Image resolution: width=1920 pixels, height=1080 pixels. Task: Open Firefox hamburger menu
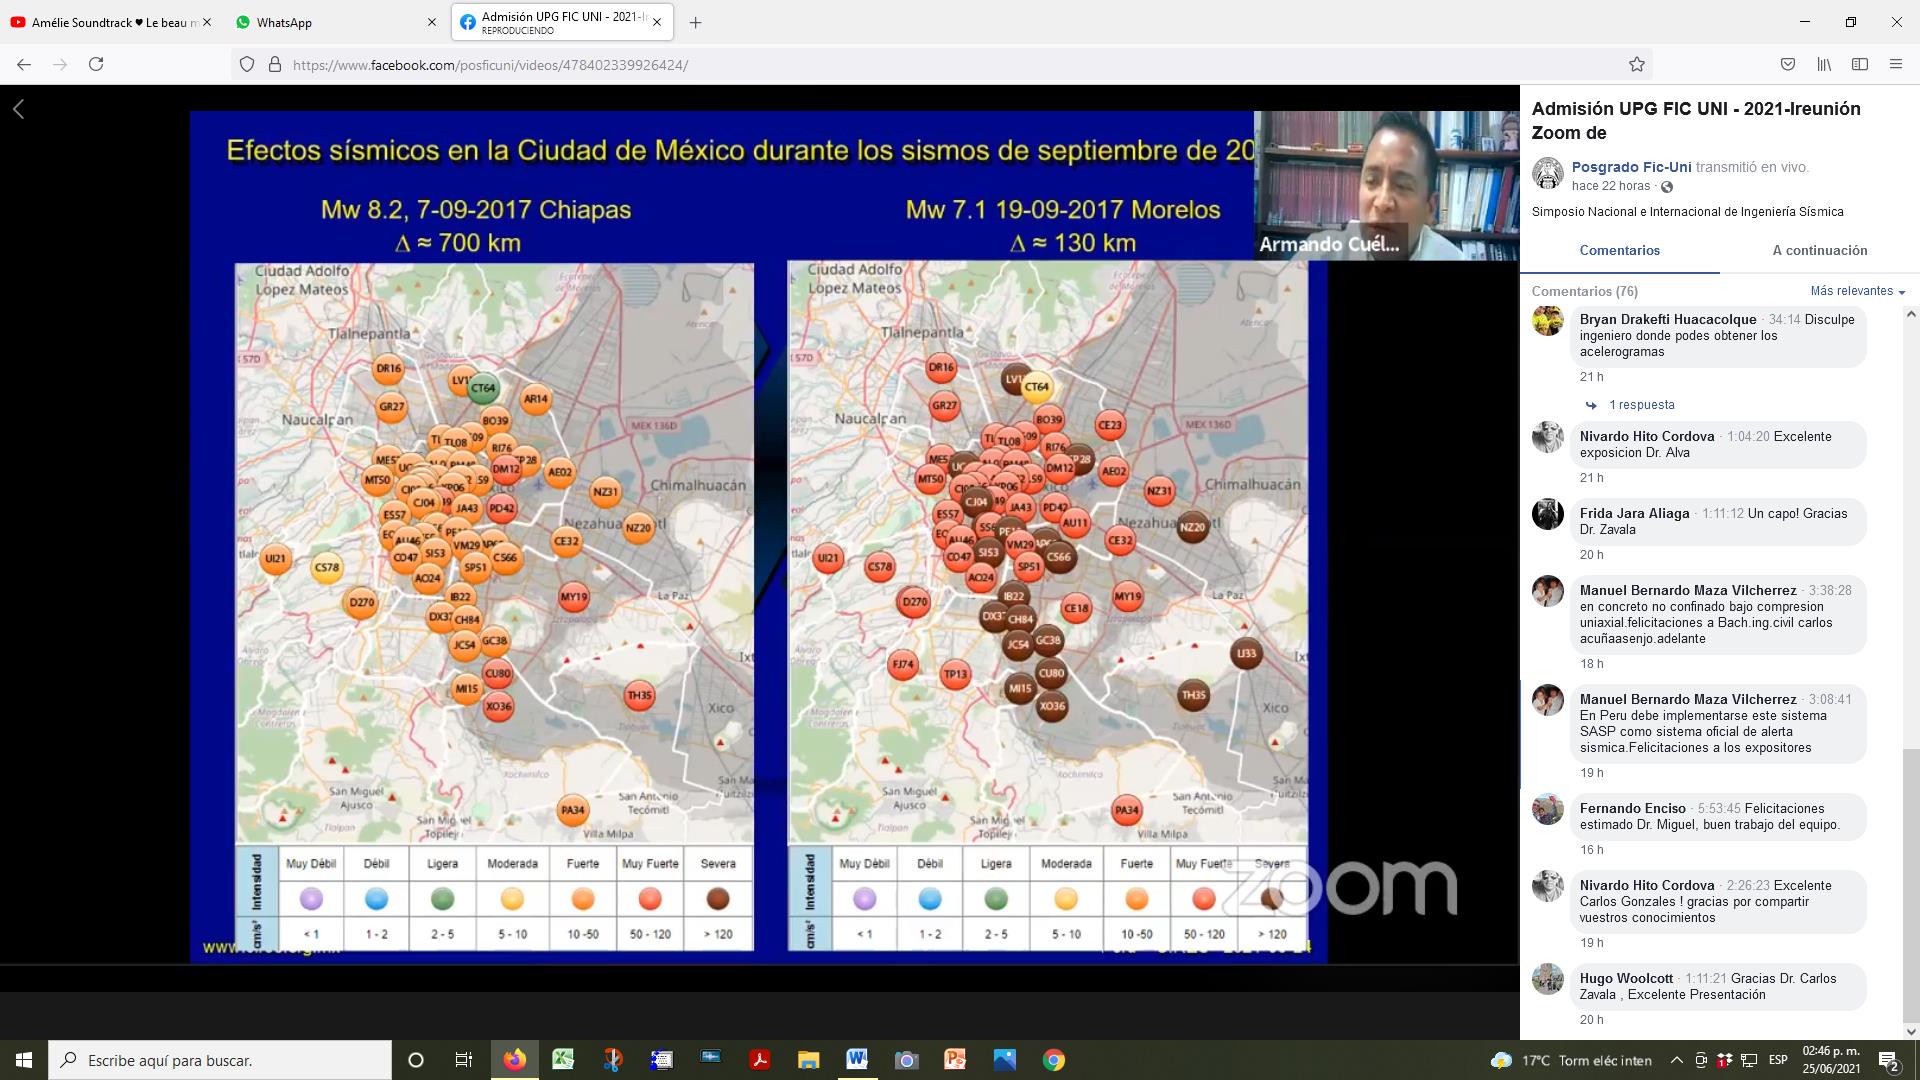1896,65
